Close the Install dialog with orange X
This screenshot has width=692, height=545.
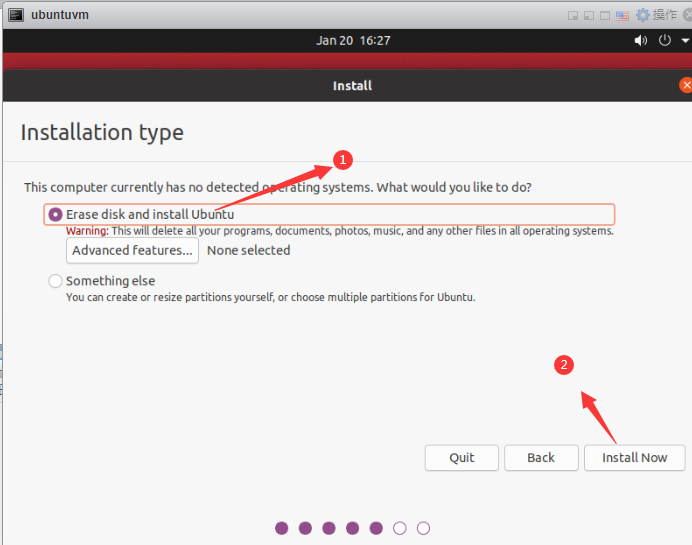tap(685, 85)
